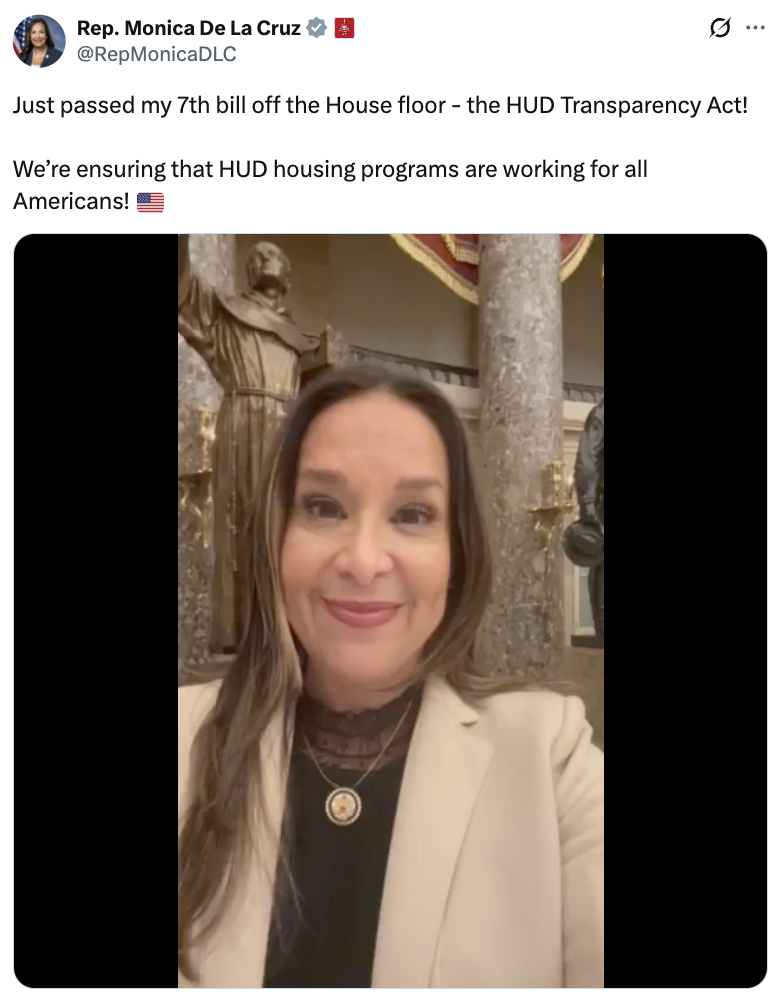Click the word 'Americans!' in the post
Image resolution: width=782 pixels, height=998 pixels.
(x=71, y=201)
